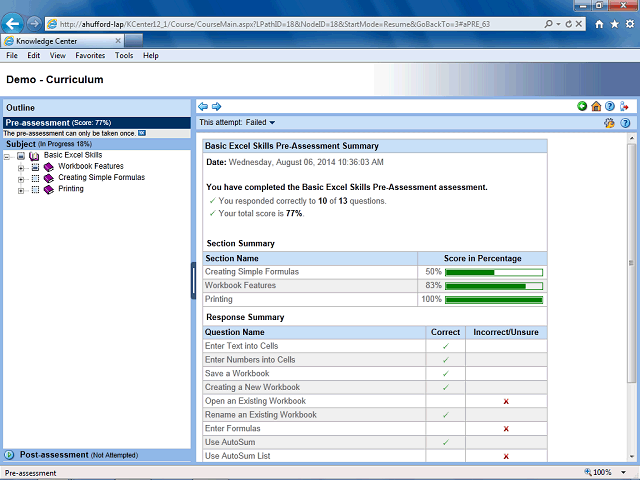Open Favorites star icon
This screenshot has width=640, height=480.
614,24
